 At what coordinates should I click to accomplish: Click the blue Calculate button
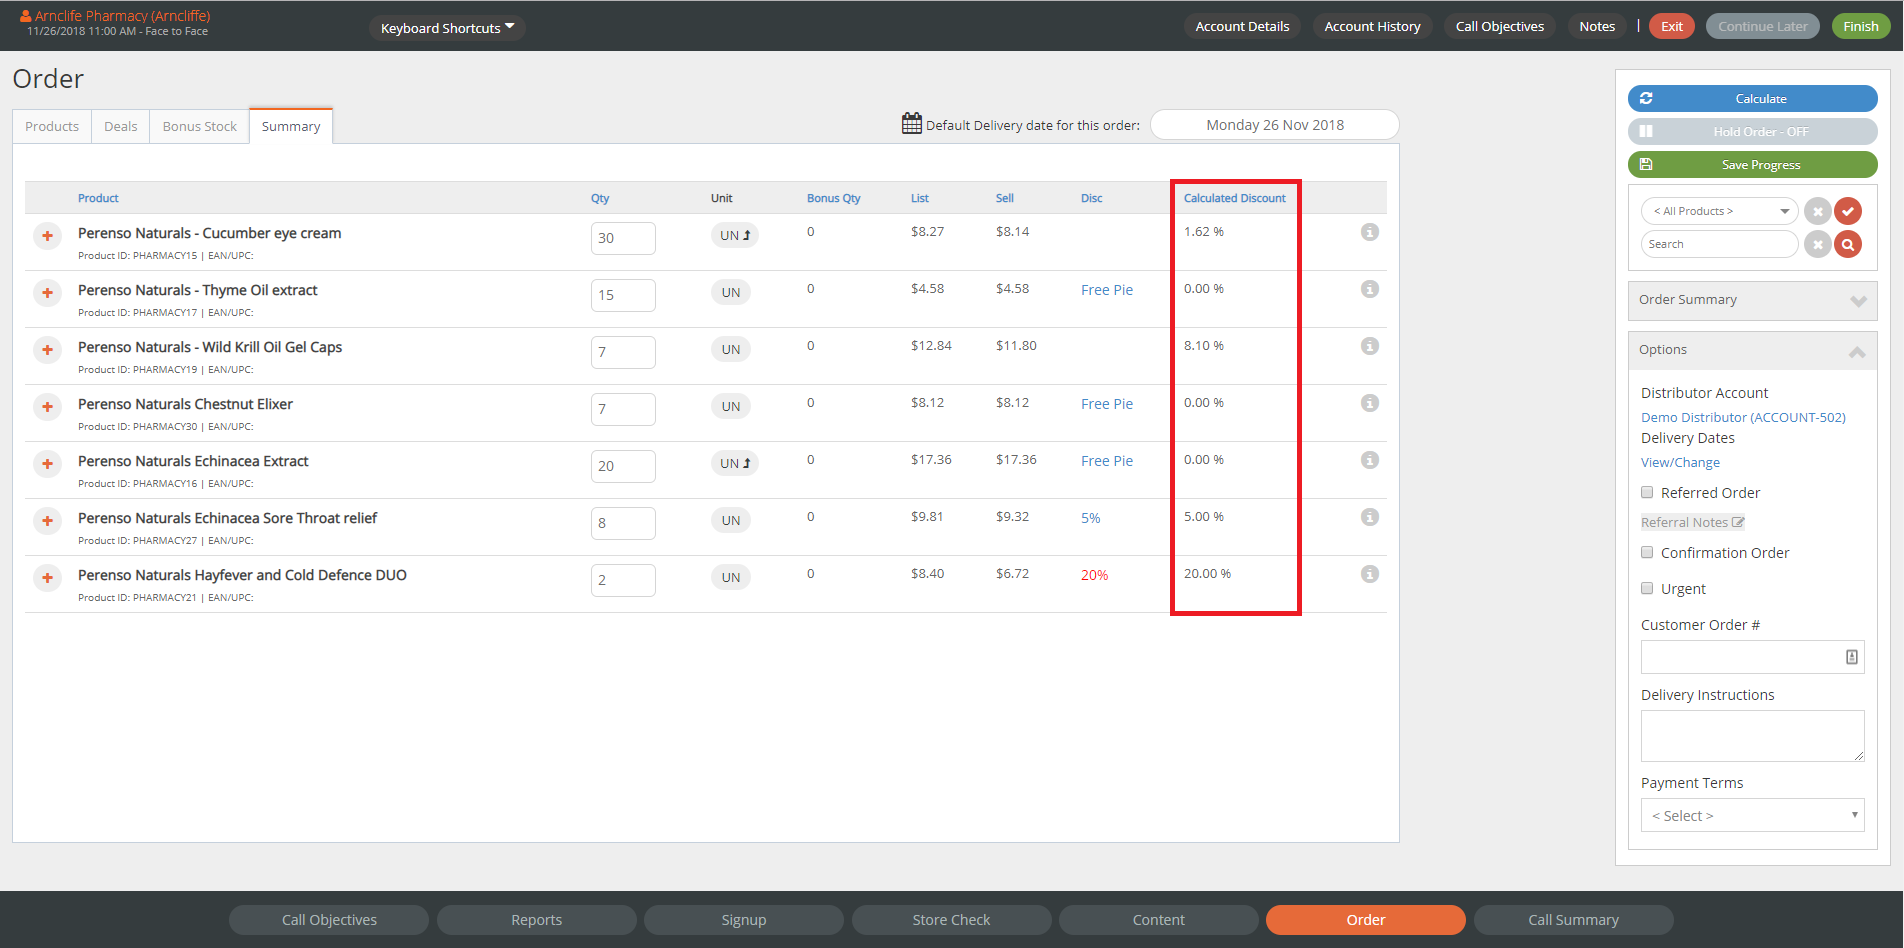point(1752,99)
